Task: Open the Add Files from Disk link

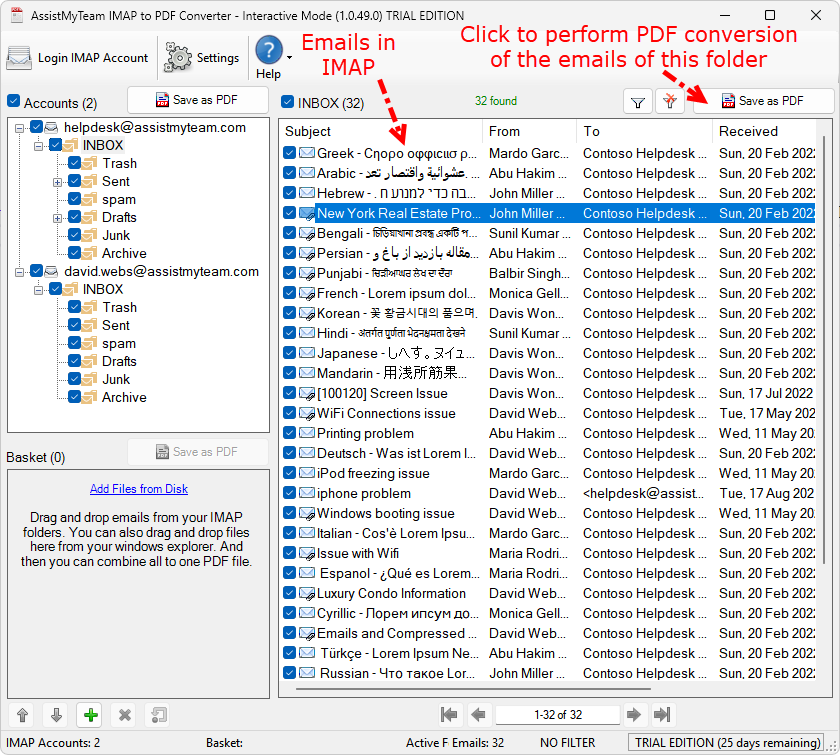Action: pyautogui.click(x=138, y=488)
